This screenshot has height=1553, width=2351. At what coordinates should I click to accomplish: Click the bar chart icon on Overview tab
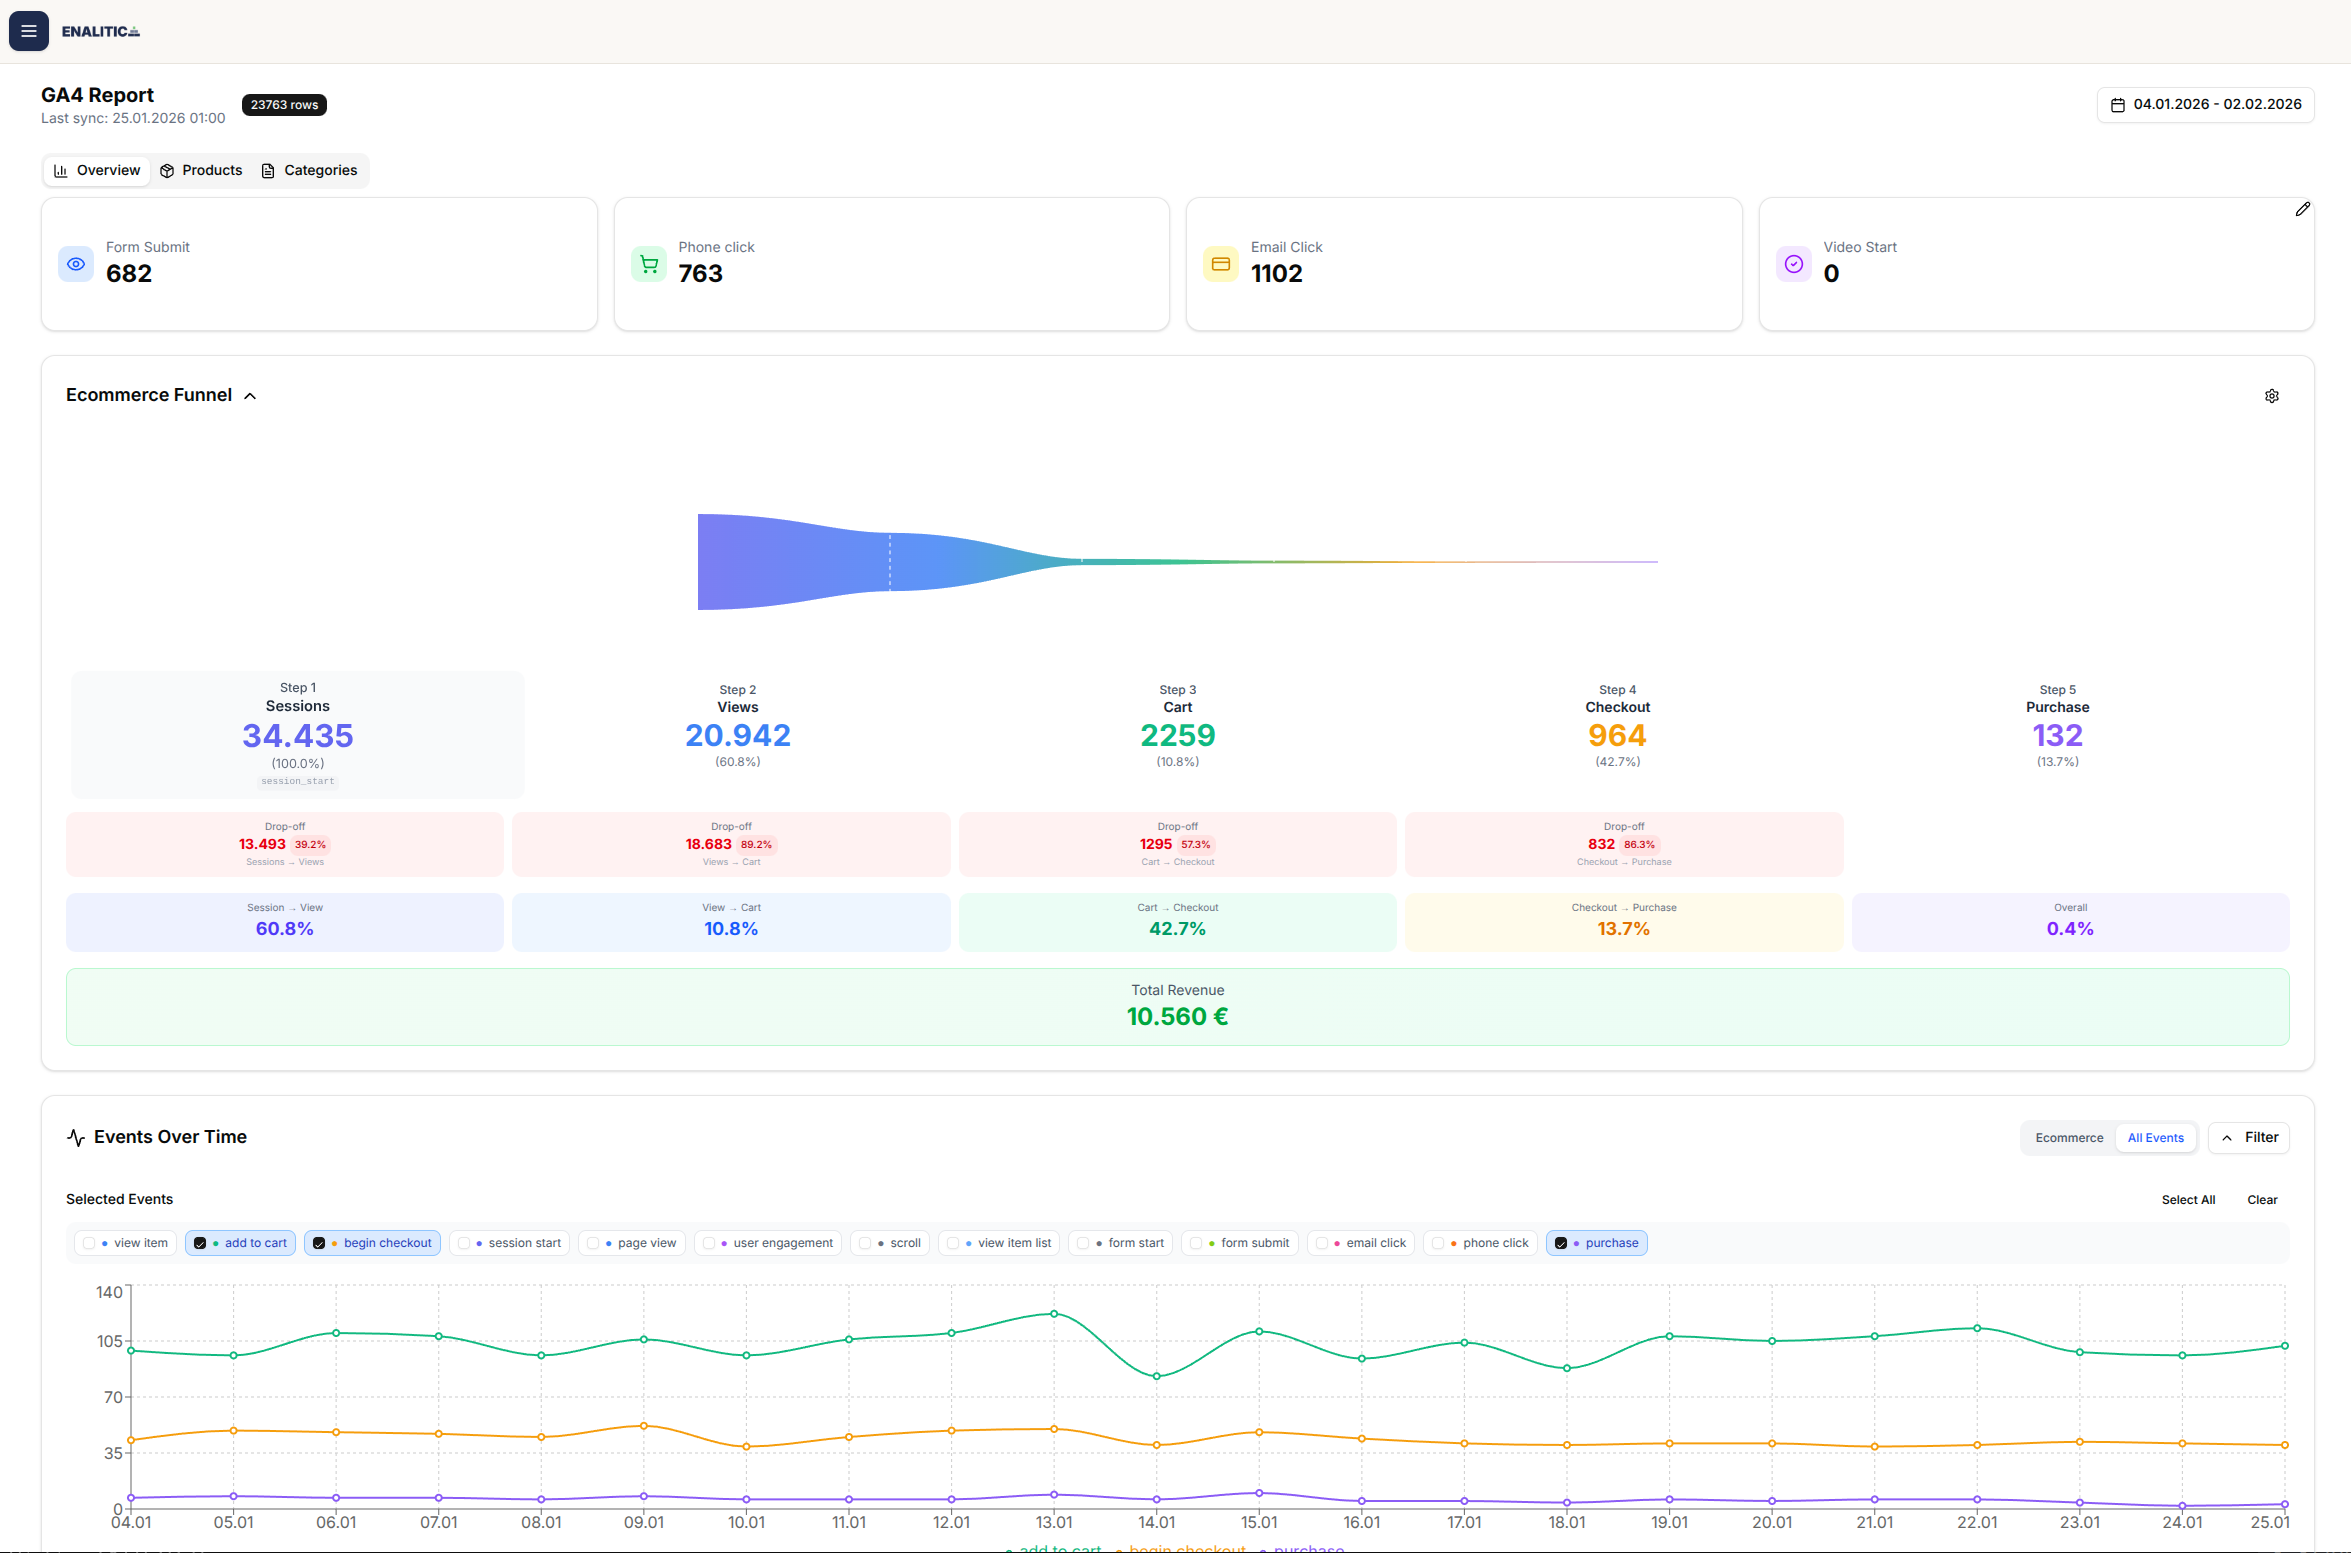(61, 170)
